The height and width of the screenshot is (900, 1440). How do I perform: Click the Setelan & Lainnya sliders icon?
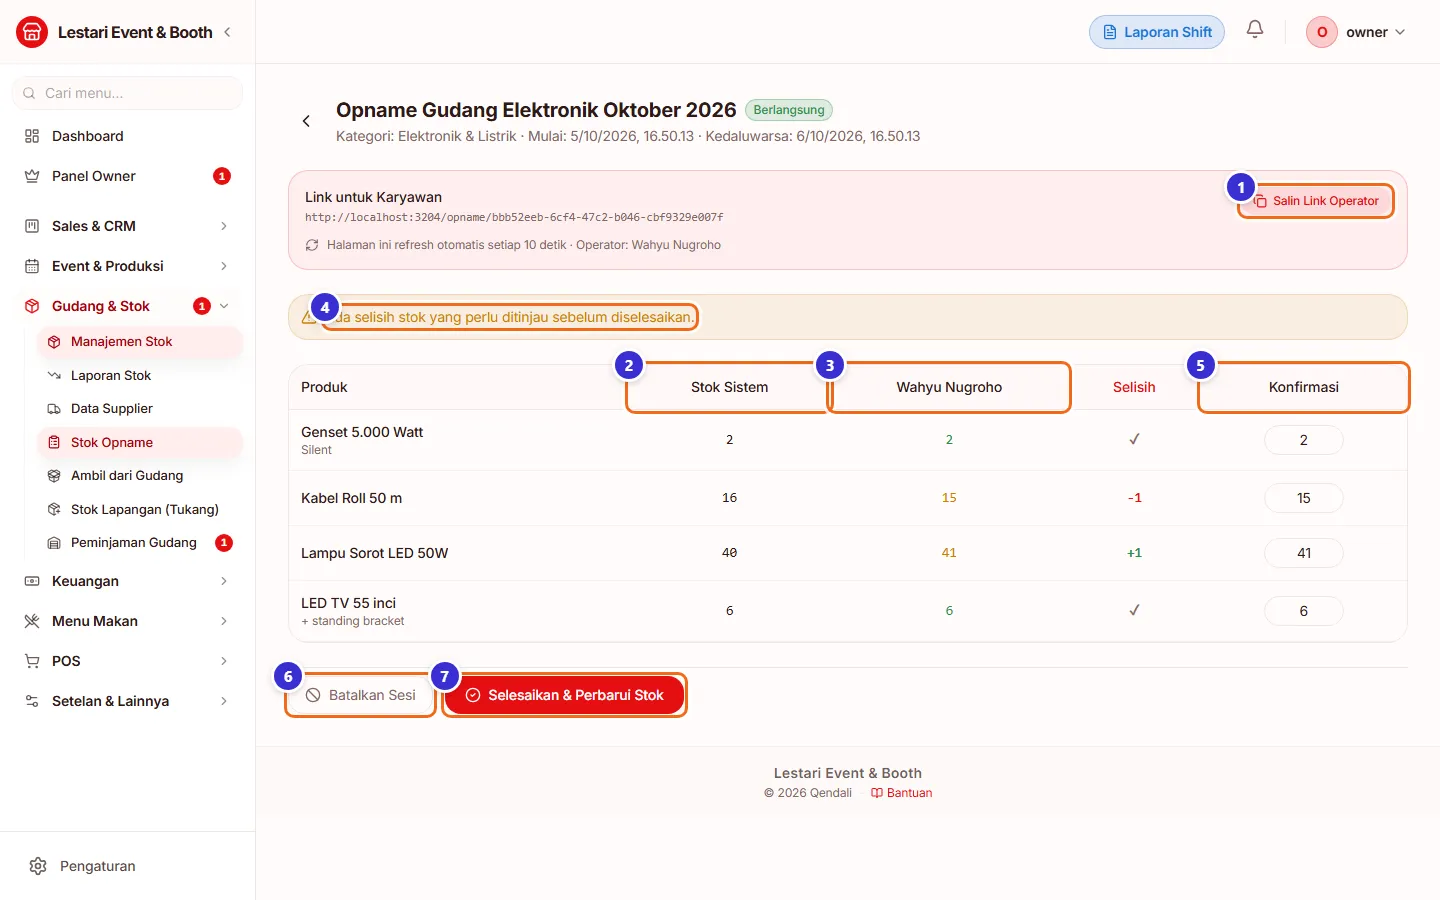(32, 701)
